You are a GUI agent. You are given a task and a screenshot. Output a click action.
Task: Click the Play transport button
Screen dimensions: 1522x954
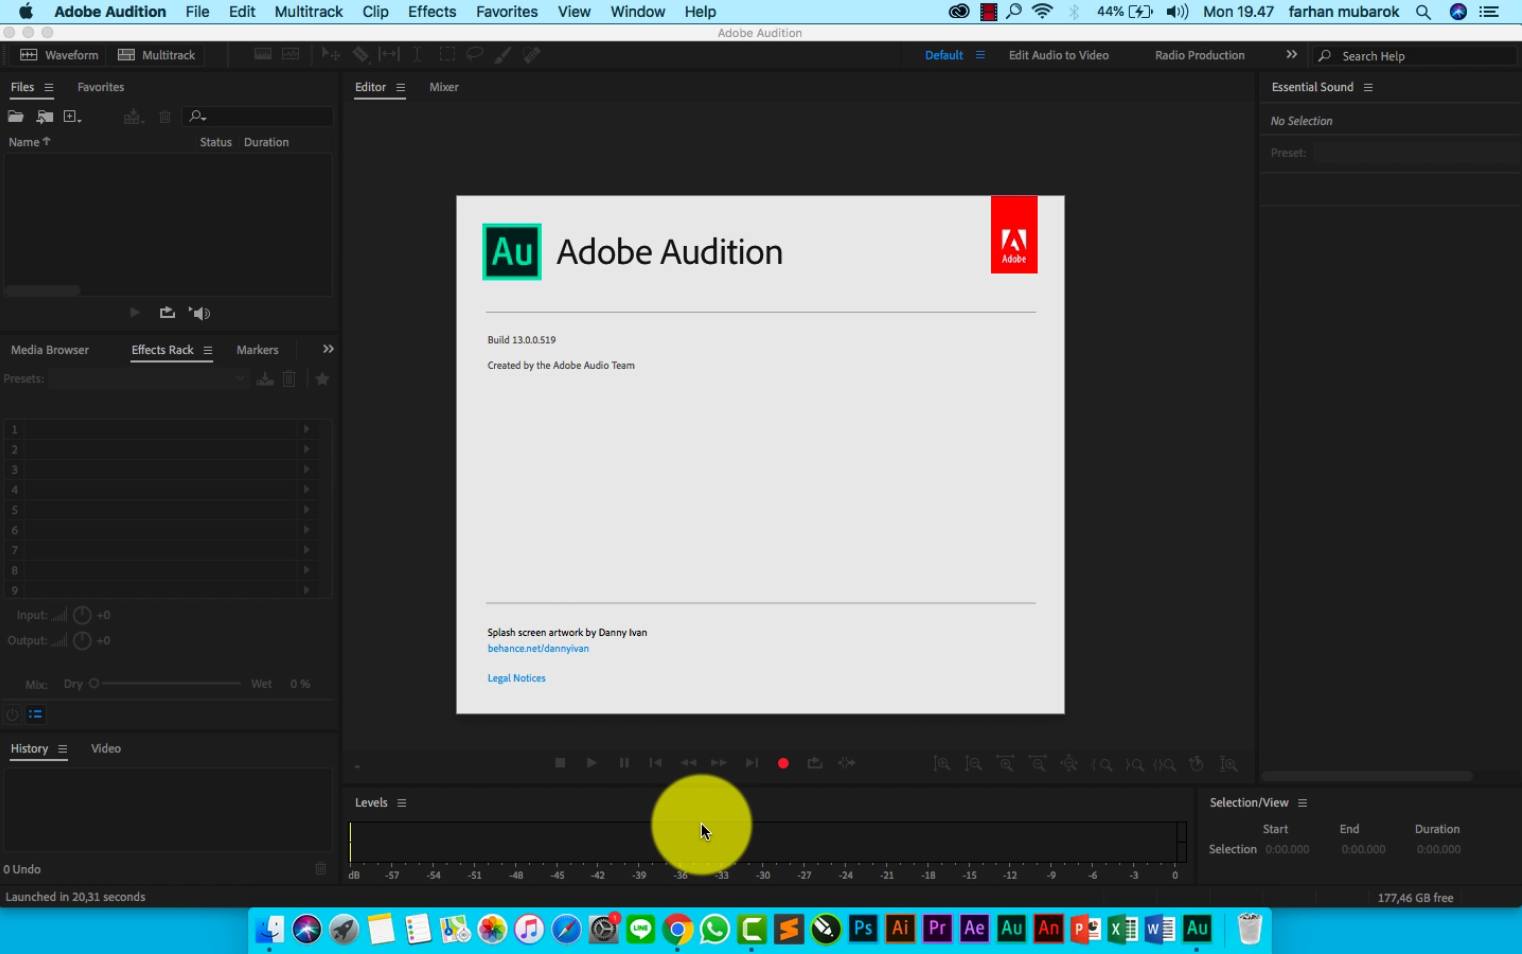click(592, 763)
